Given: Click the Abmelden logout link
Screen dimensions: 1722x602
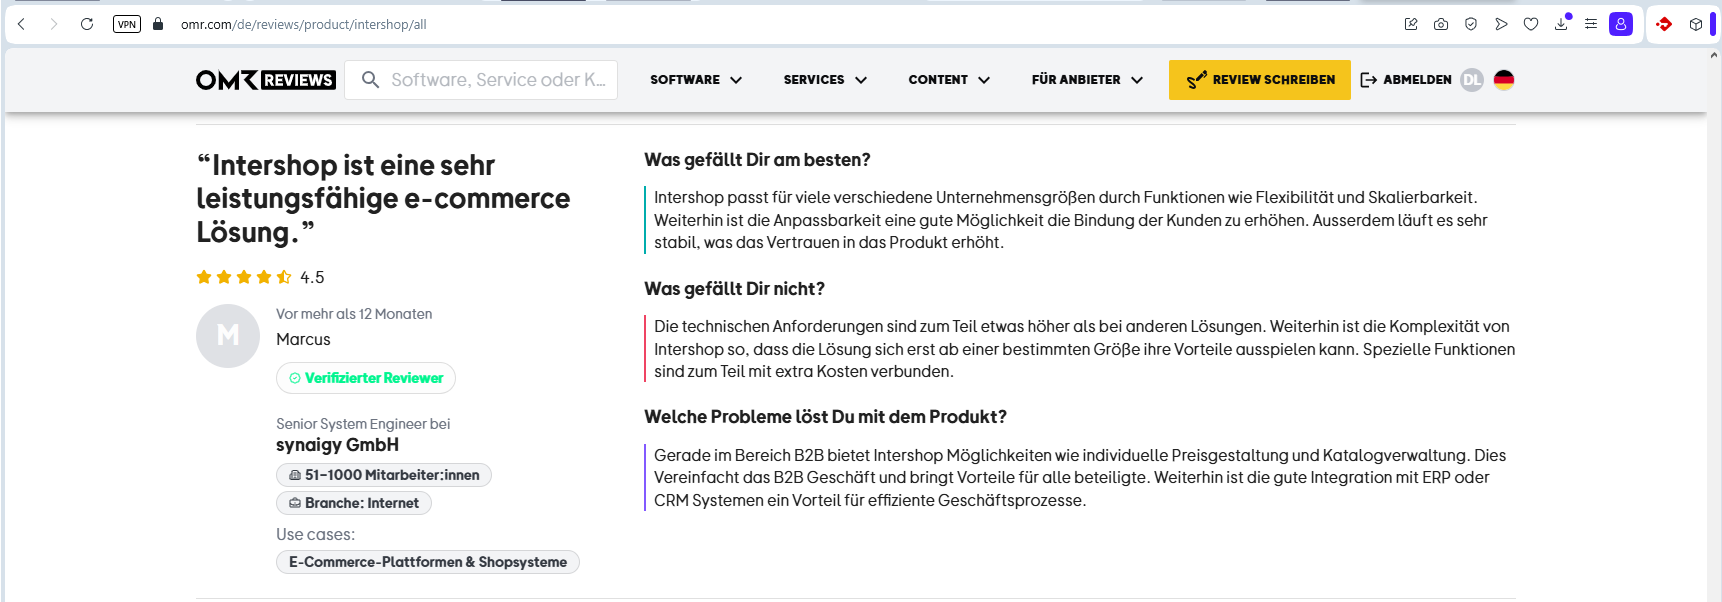Looking at the screenshot, I should click(x=1406, y=80).
